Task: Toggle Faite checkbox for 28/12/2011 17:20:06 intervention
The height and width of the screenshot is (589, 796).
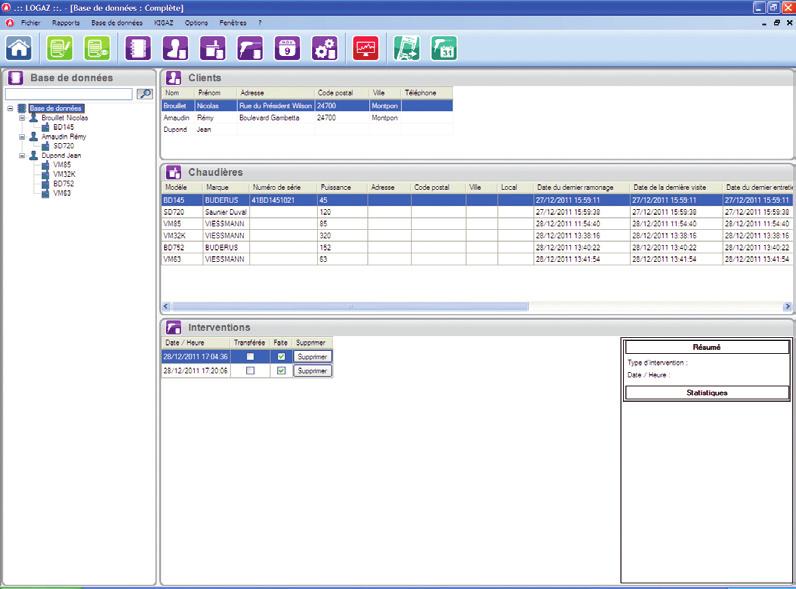Action: click(281, 371)
